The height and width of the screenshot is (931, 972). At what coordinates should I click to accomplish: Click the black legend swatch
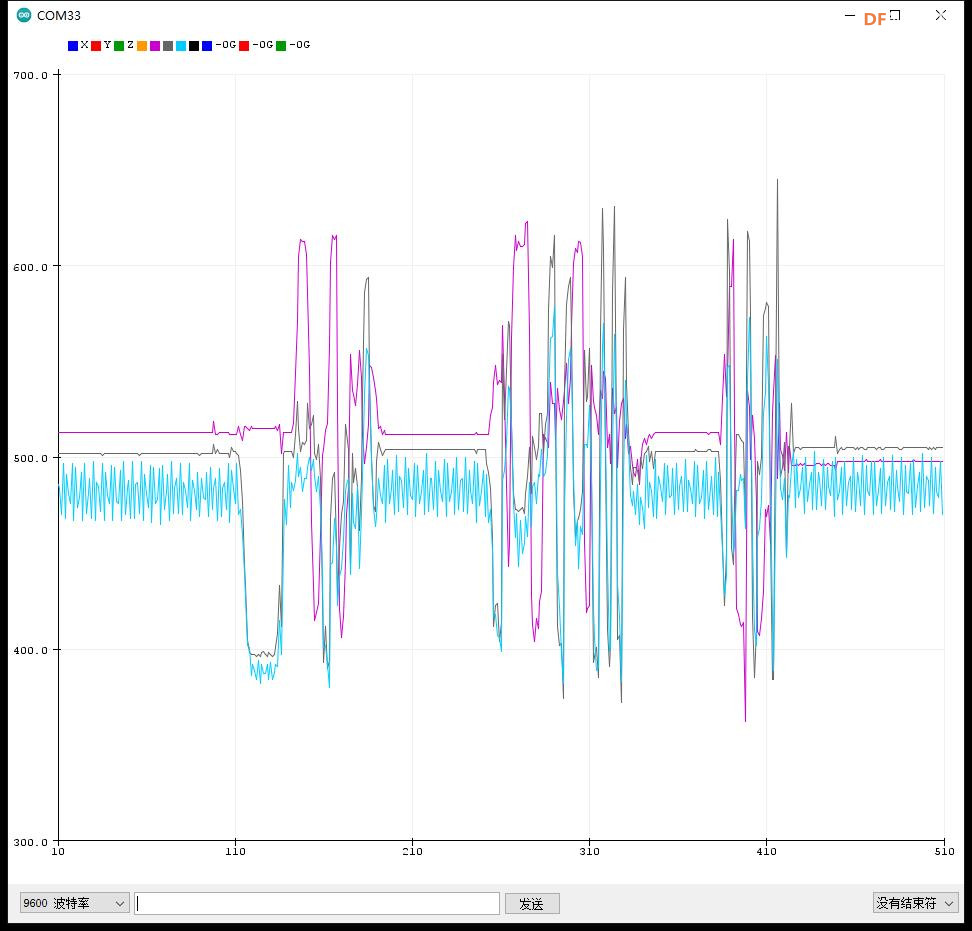(x=194, y=46)
